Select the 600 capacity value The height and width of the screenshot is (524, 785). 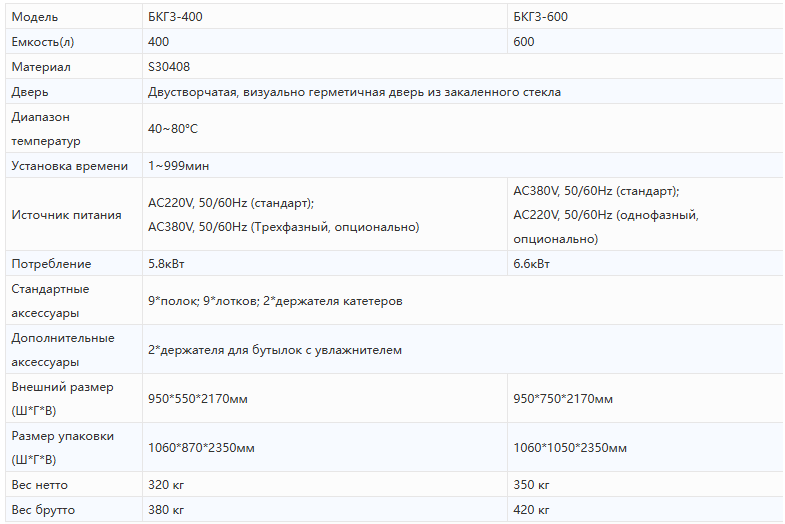524,42
